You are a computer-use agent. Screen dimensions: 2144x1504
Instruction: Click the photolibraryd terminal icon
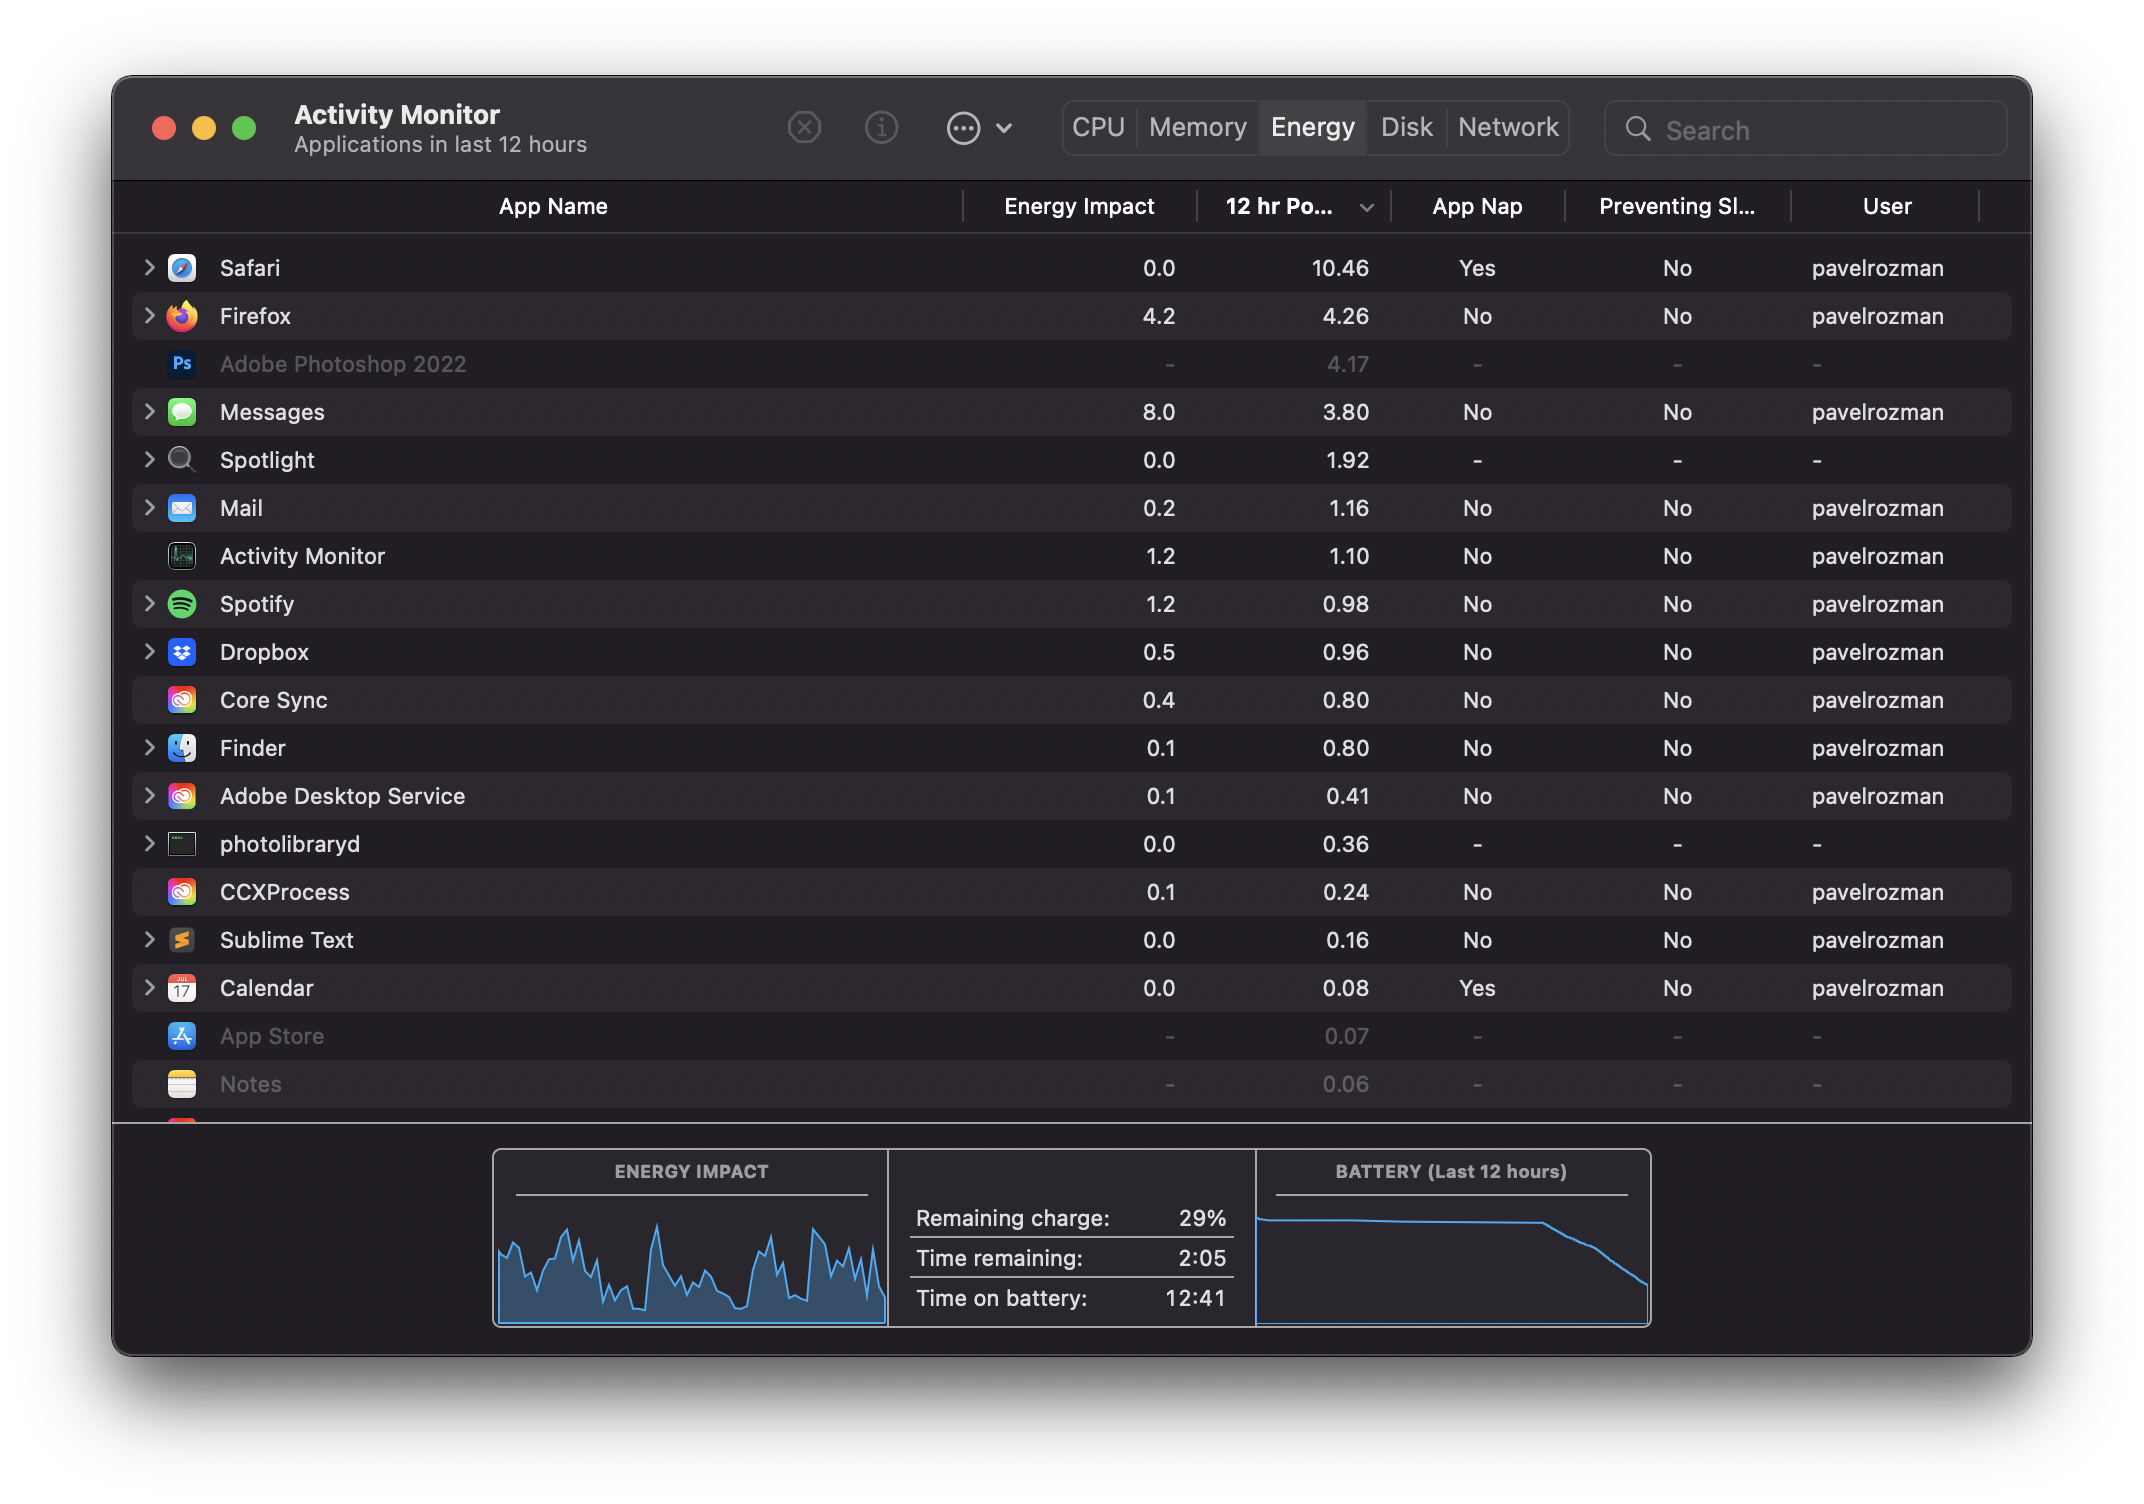[x=182, y=844]
